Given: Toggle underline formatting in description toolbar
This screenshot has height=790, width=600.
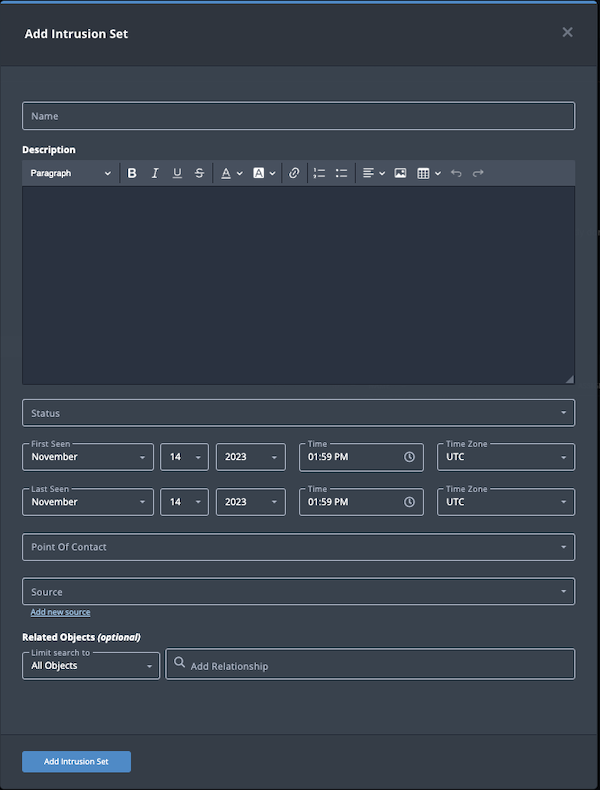Looking at the screenshot, I should coord(177,173).
